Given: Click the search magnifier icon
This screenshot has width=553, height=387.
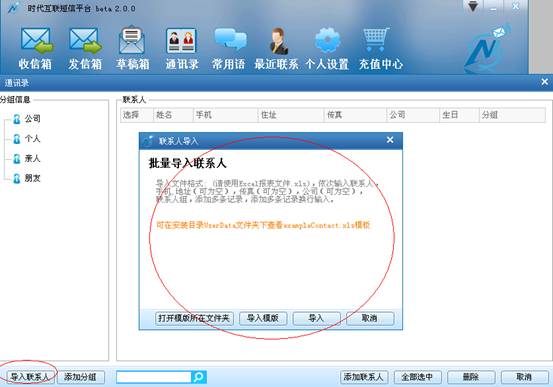Looking at the screenshot, I should tap(199, 377).
